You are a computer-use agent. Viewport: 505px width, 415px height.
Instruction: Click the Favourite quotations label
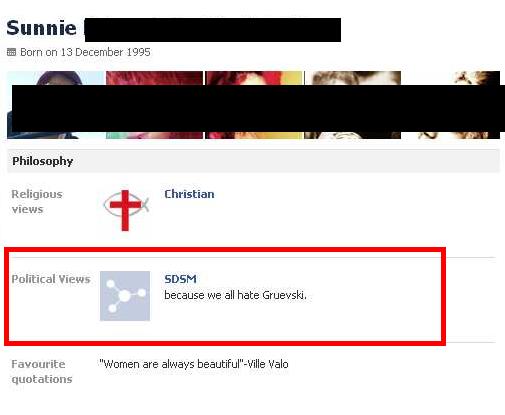pos(42,371)
